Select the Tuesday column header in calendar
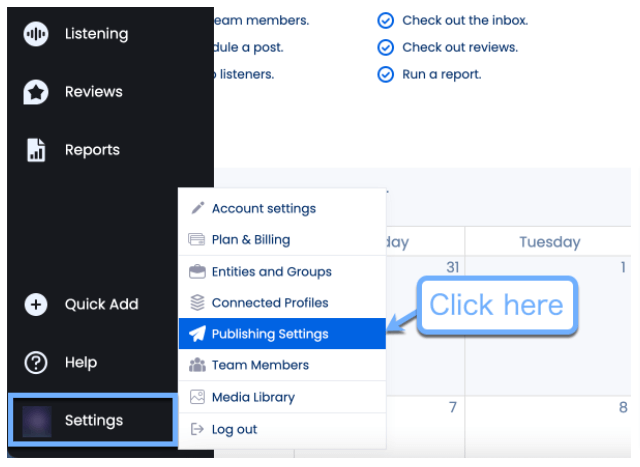 pyautogui.click(x=549, y=242)
